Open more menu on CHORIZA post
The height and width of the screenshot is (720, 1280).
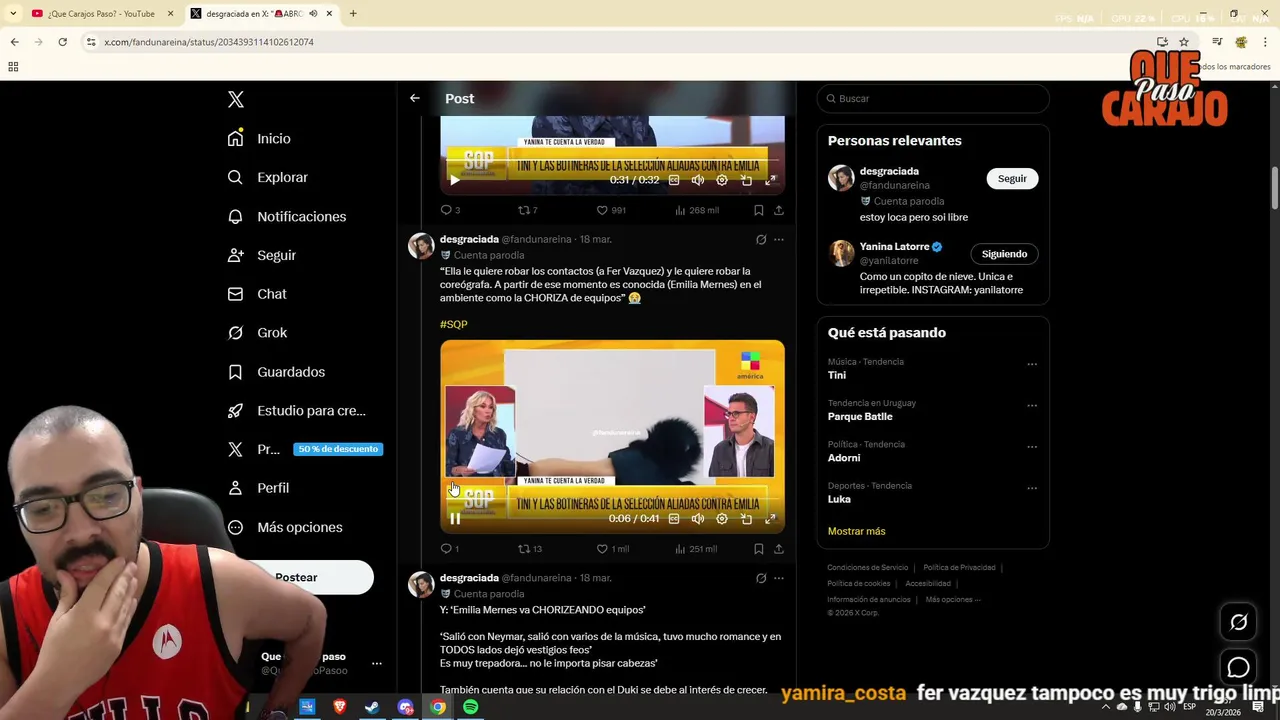tap(779, 239)
